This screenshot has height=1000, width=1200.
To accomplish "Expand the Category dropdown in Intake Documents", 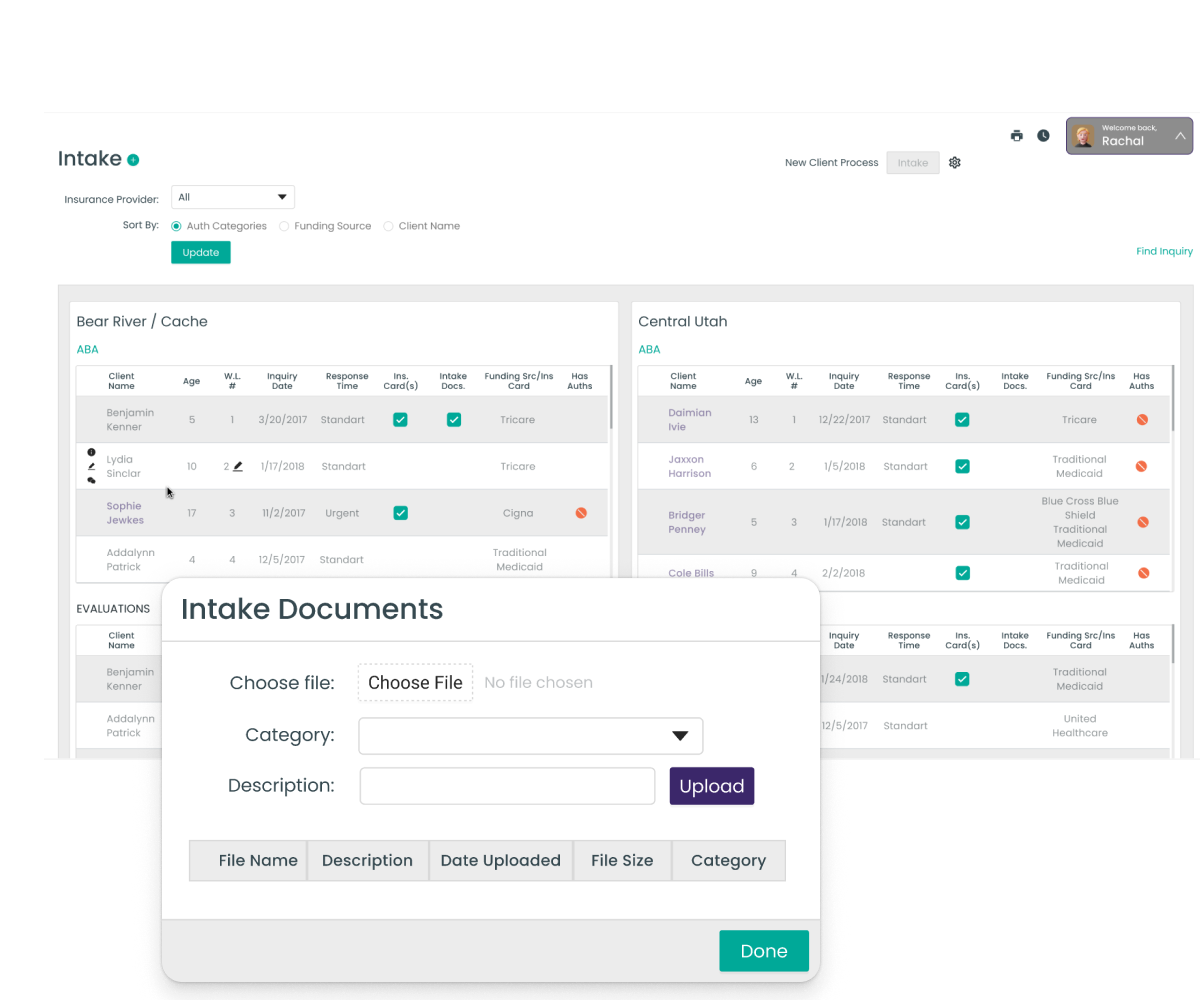I will pyautogui.click(x=531, y=736).
